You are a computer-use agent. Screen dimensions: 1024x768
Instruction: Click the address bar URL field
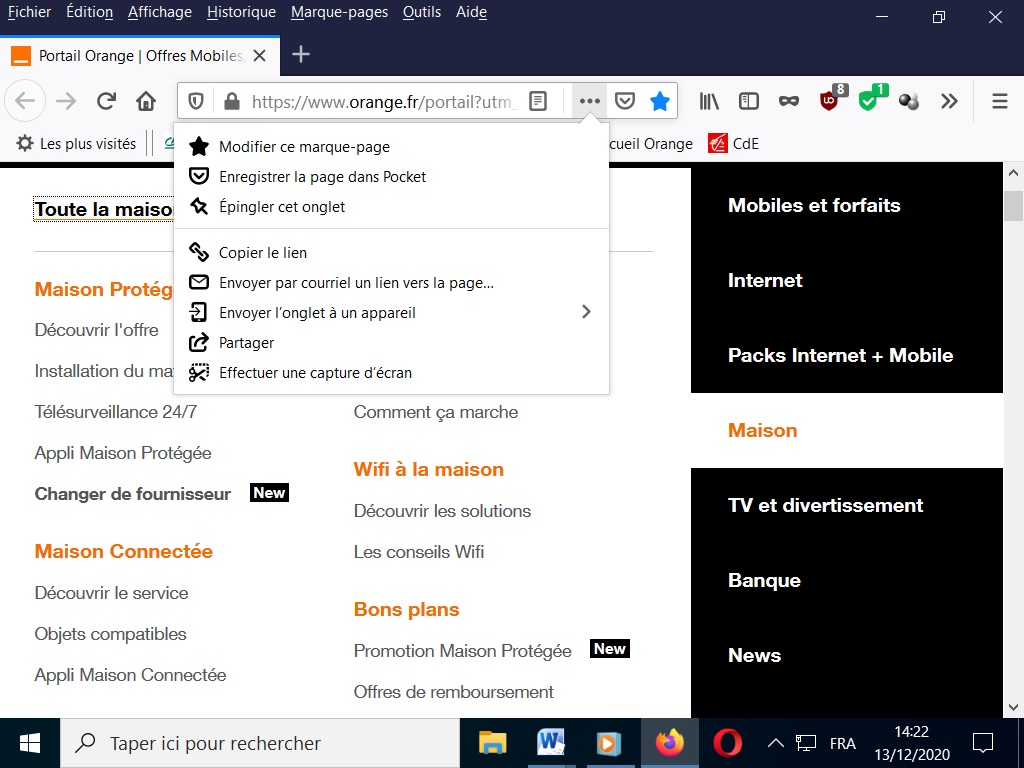tap(382, 101)
